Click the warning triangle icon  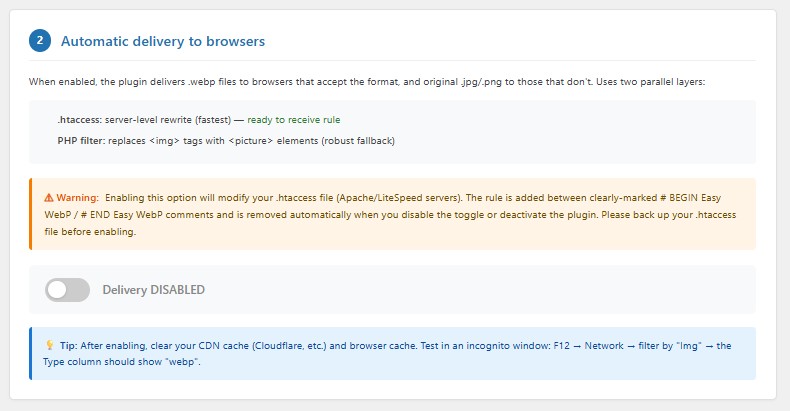pyautogui.click(x=49, y=198)
